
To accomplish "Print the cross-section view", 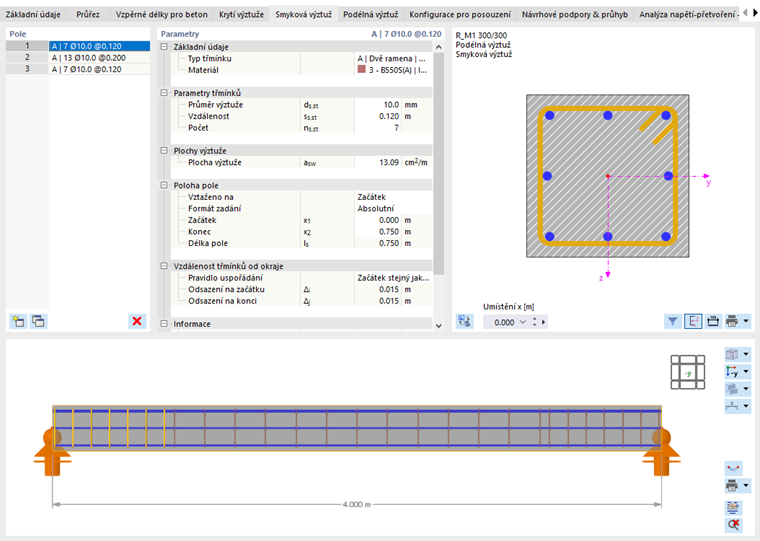I will tap(732, 321).
